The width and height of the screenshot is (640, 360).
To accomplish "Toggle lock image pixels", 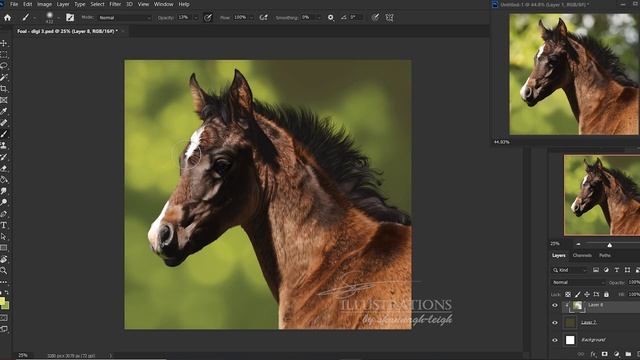I will (578, 294).
